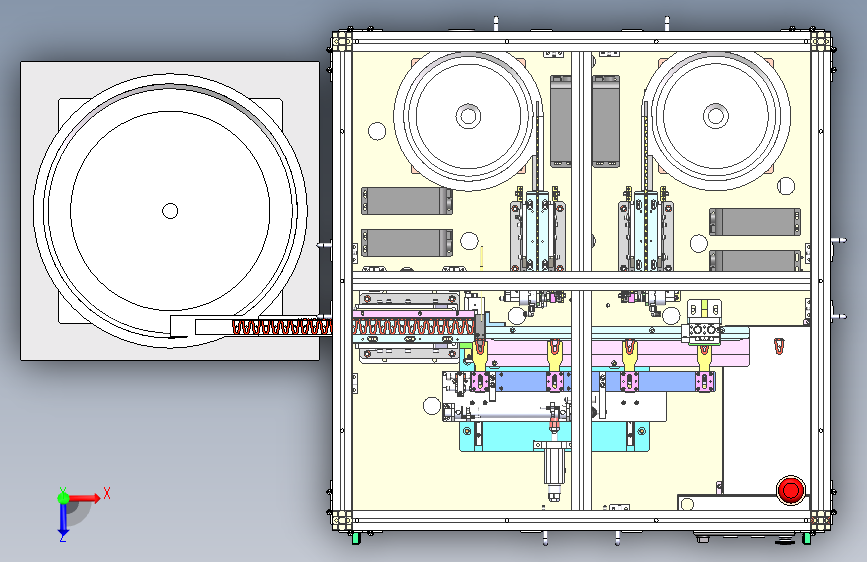Click the orange spring track outside the machine frame
This screenshot has height=562, width=867.
[x=282, y=326]
